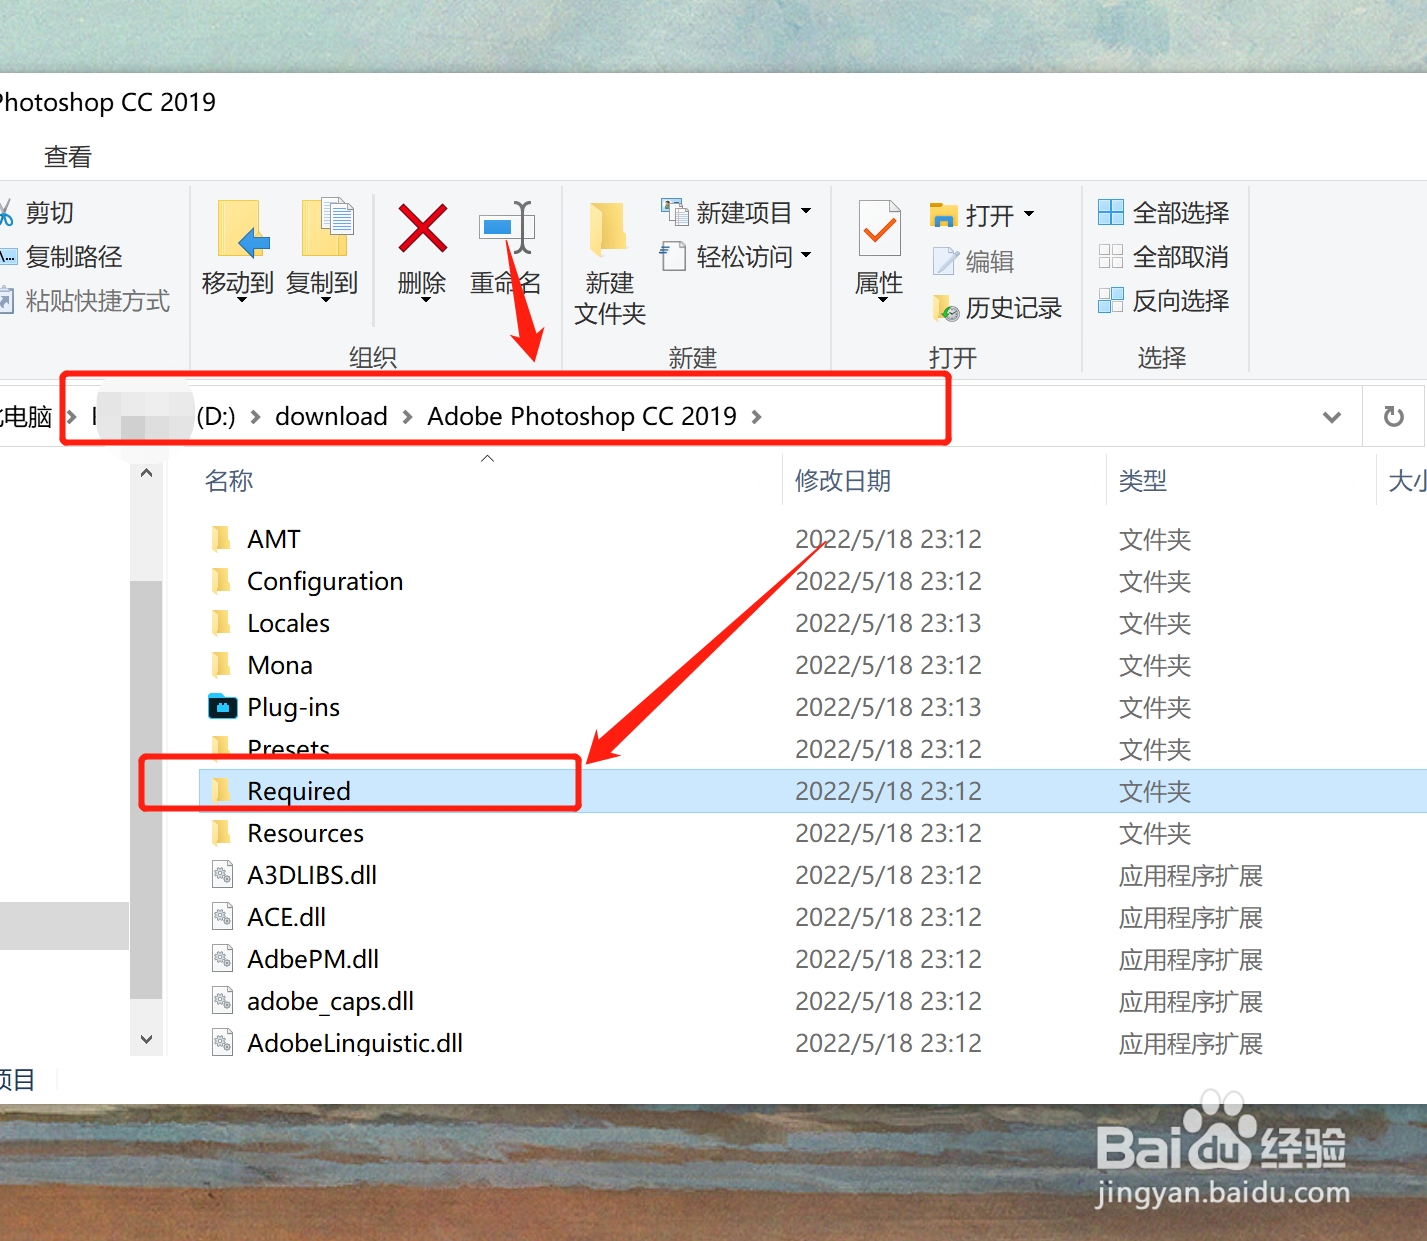Click the A3DLIBS.dll file icon
This screenshot has height=1241, width=1427.
tap(222, 875)
